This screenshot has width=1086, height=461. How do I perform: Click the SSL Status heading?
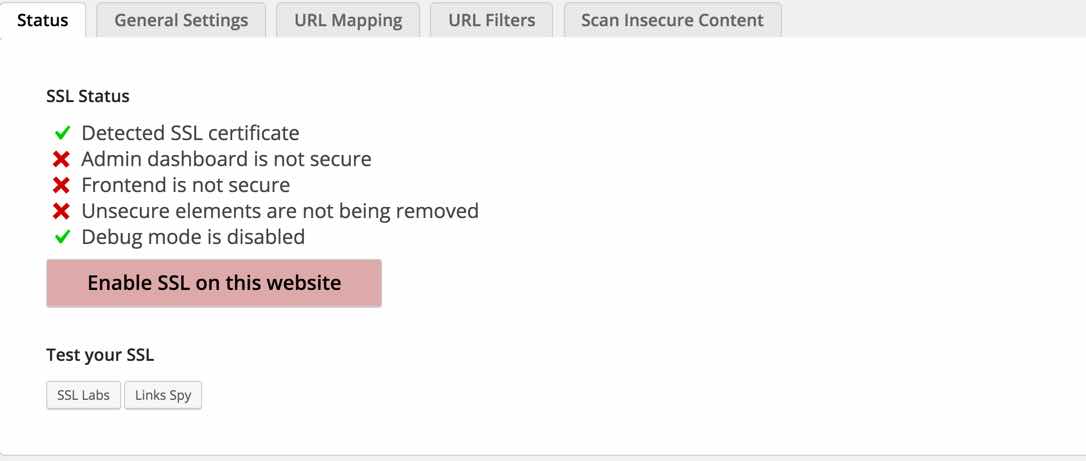pyautogui.click(x=88, y=97)
